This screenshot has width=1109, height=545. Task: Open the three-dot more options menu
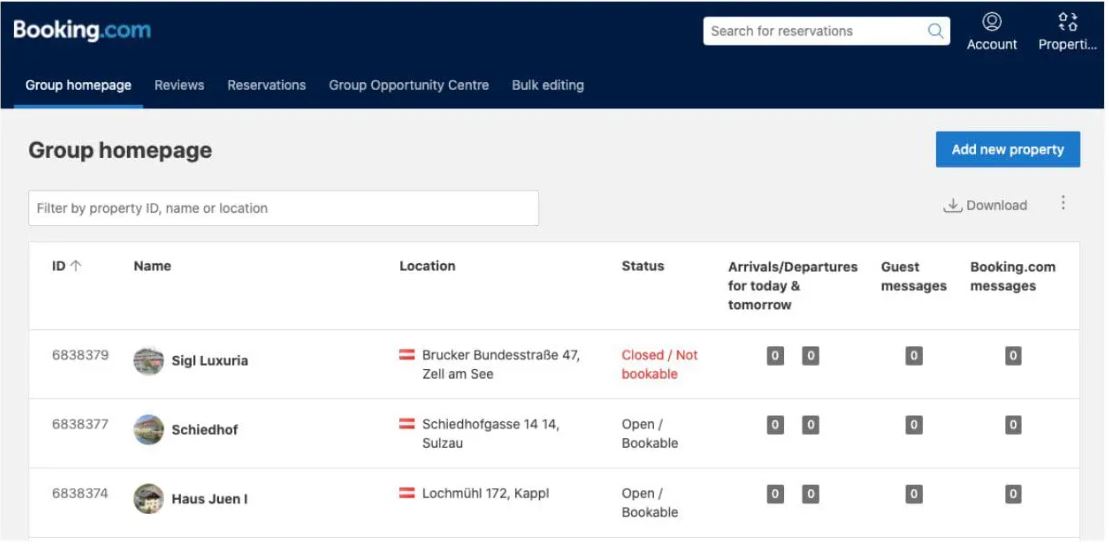(x=1062, y=203)
